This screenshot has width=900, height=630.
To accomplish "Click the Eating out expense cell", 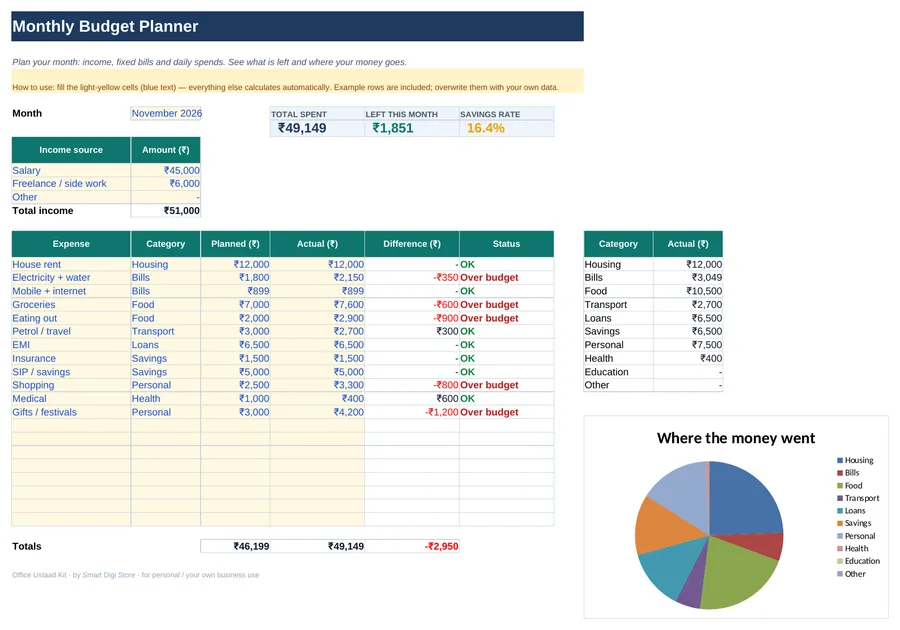I will (71, 318).
